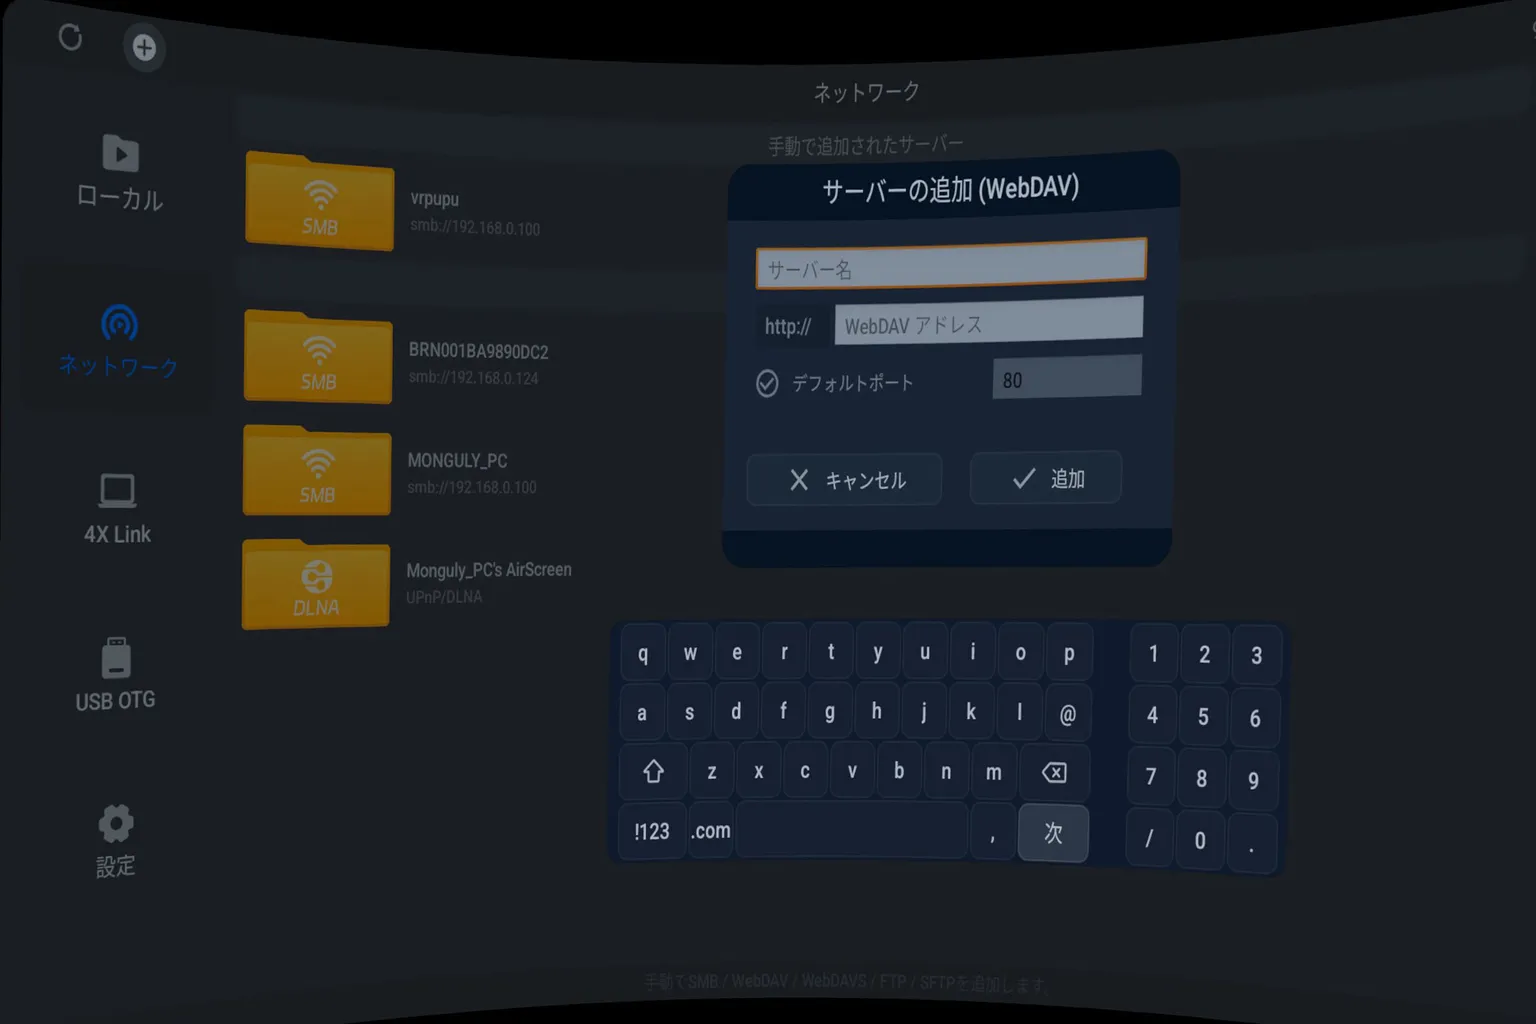Tap numpad key 2
The width and height of the screenshot is (1536, 1024).
1205,655
